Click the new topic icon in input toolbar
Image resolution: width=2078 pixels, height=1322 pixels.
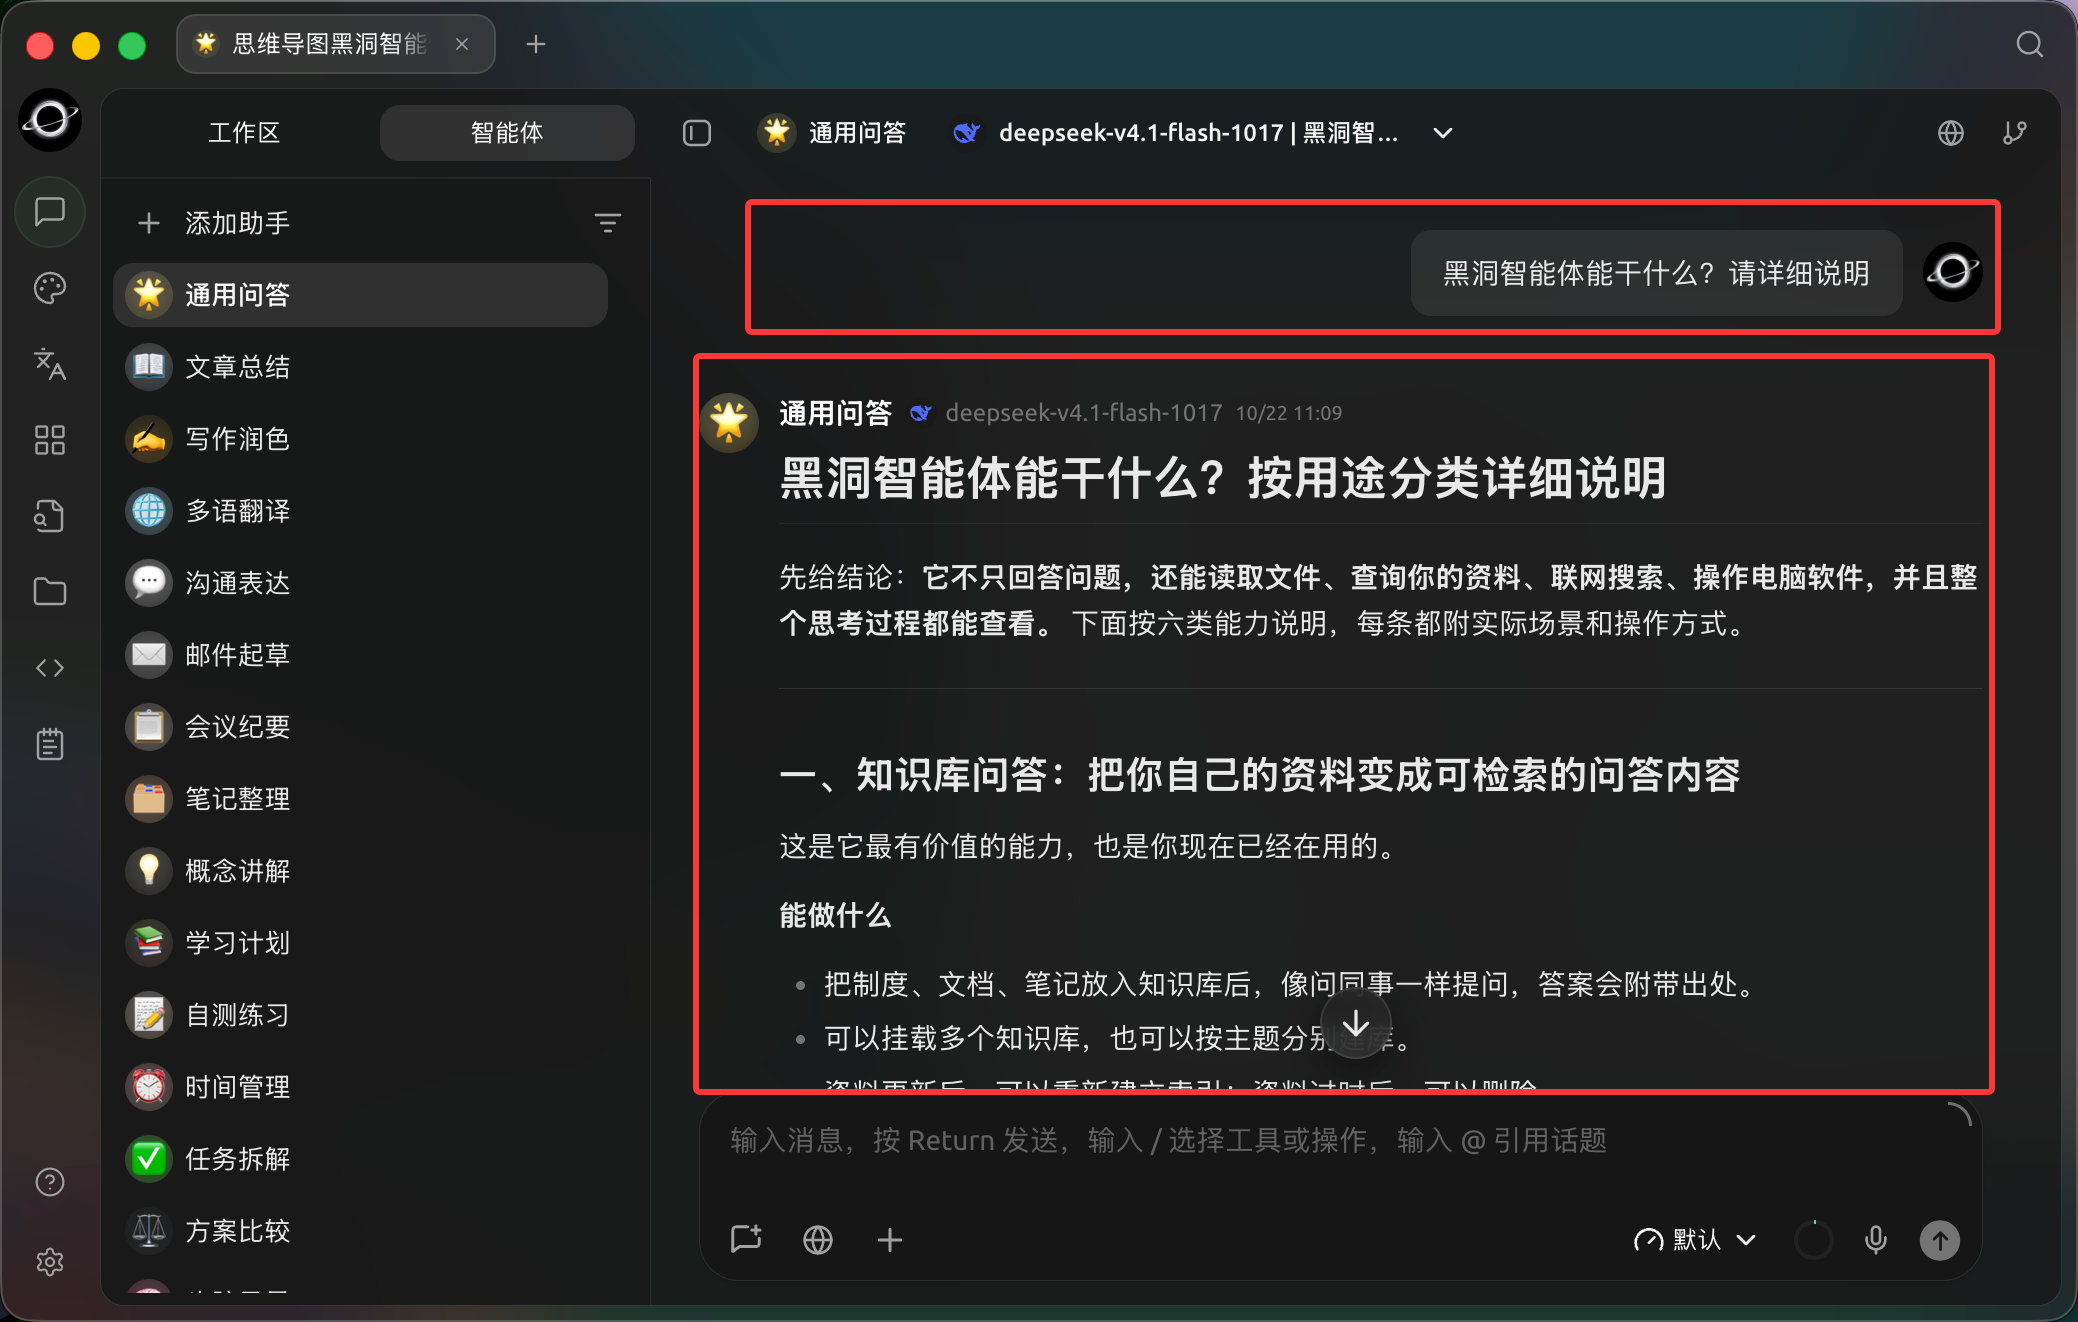coord(746,1240)
